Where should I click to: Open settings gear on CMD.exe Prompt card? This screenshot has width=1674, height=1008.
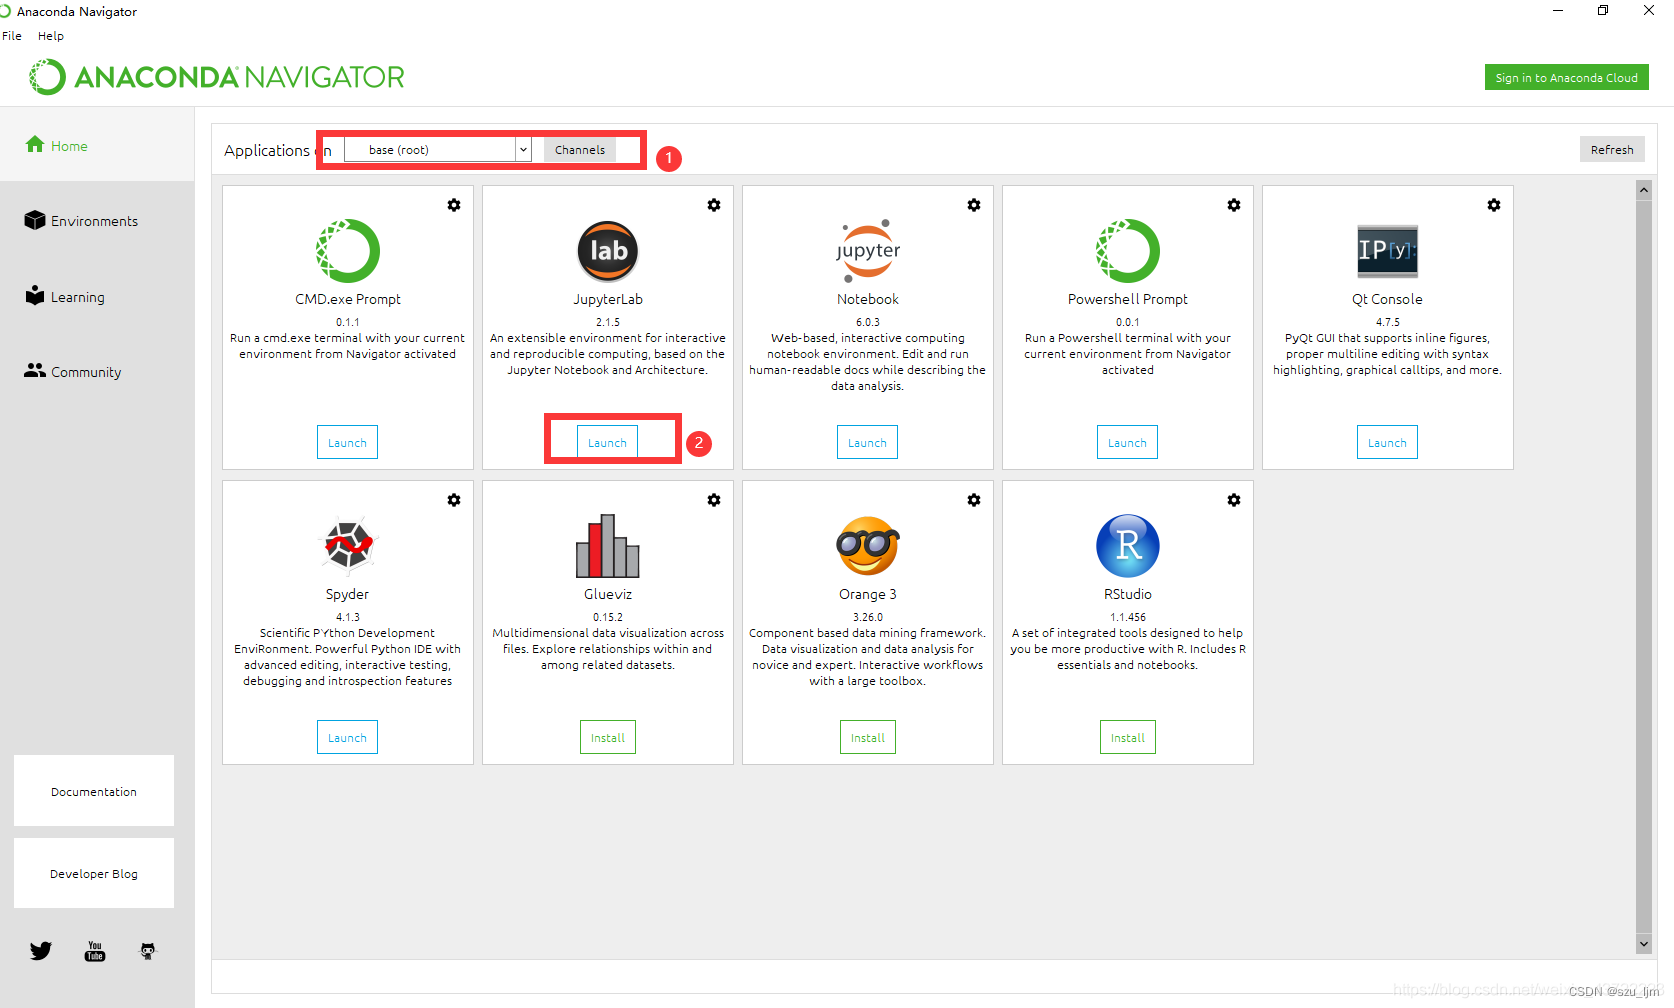pyautogui.click(x=454, y=205)
